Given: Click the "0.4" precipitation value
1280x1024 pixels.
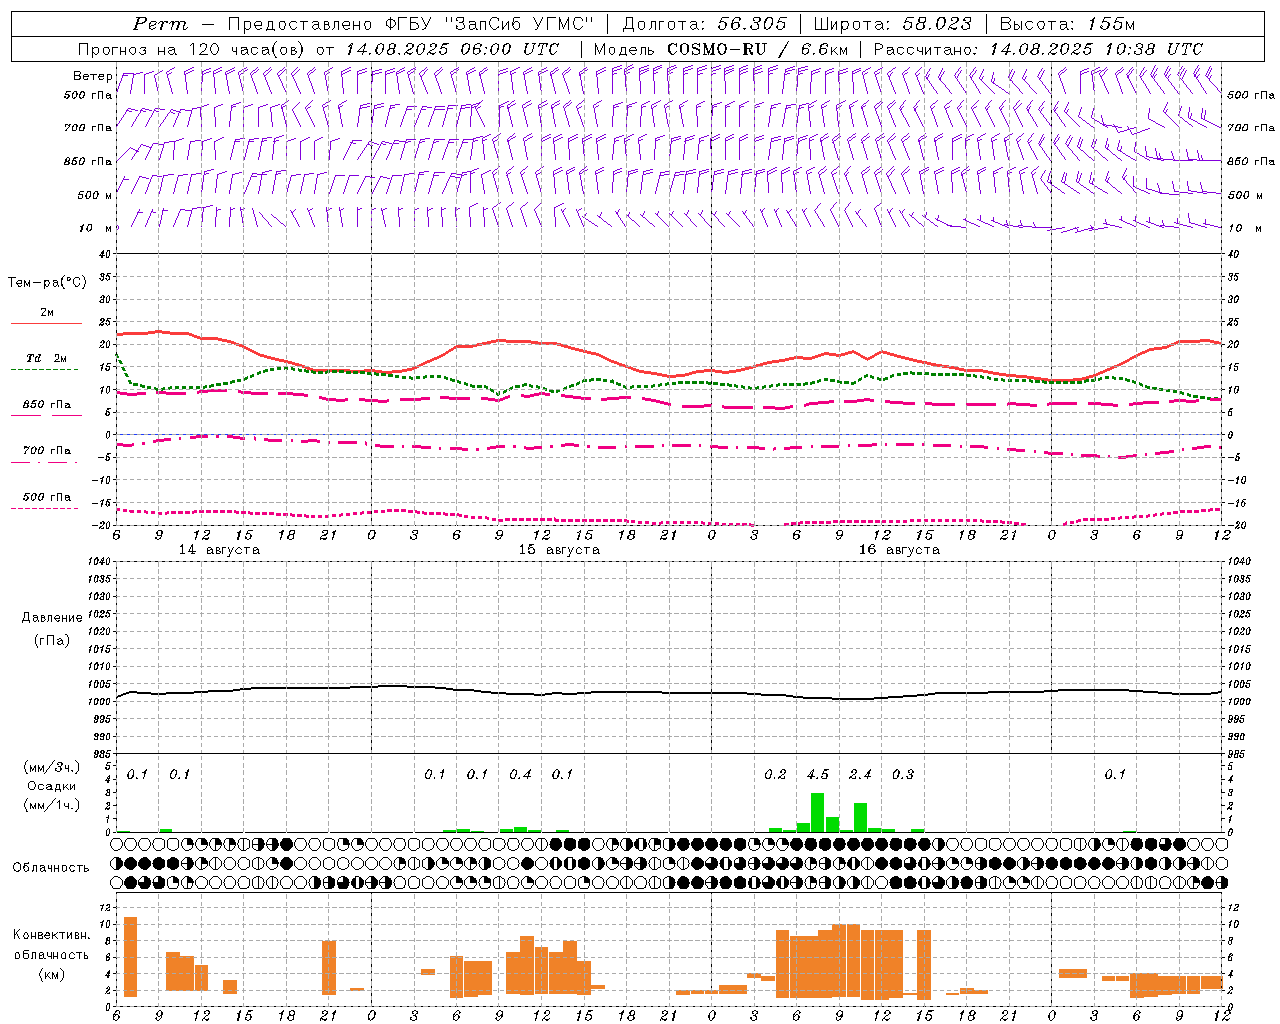Looking at the screenshot, I should [520, 775].
